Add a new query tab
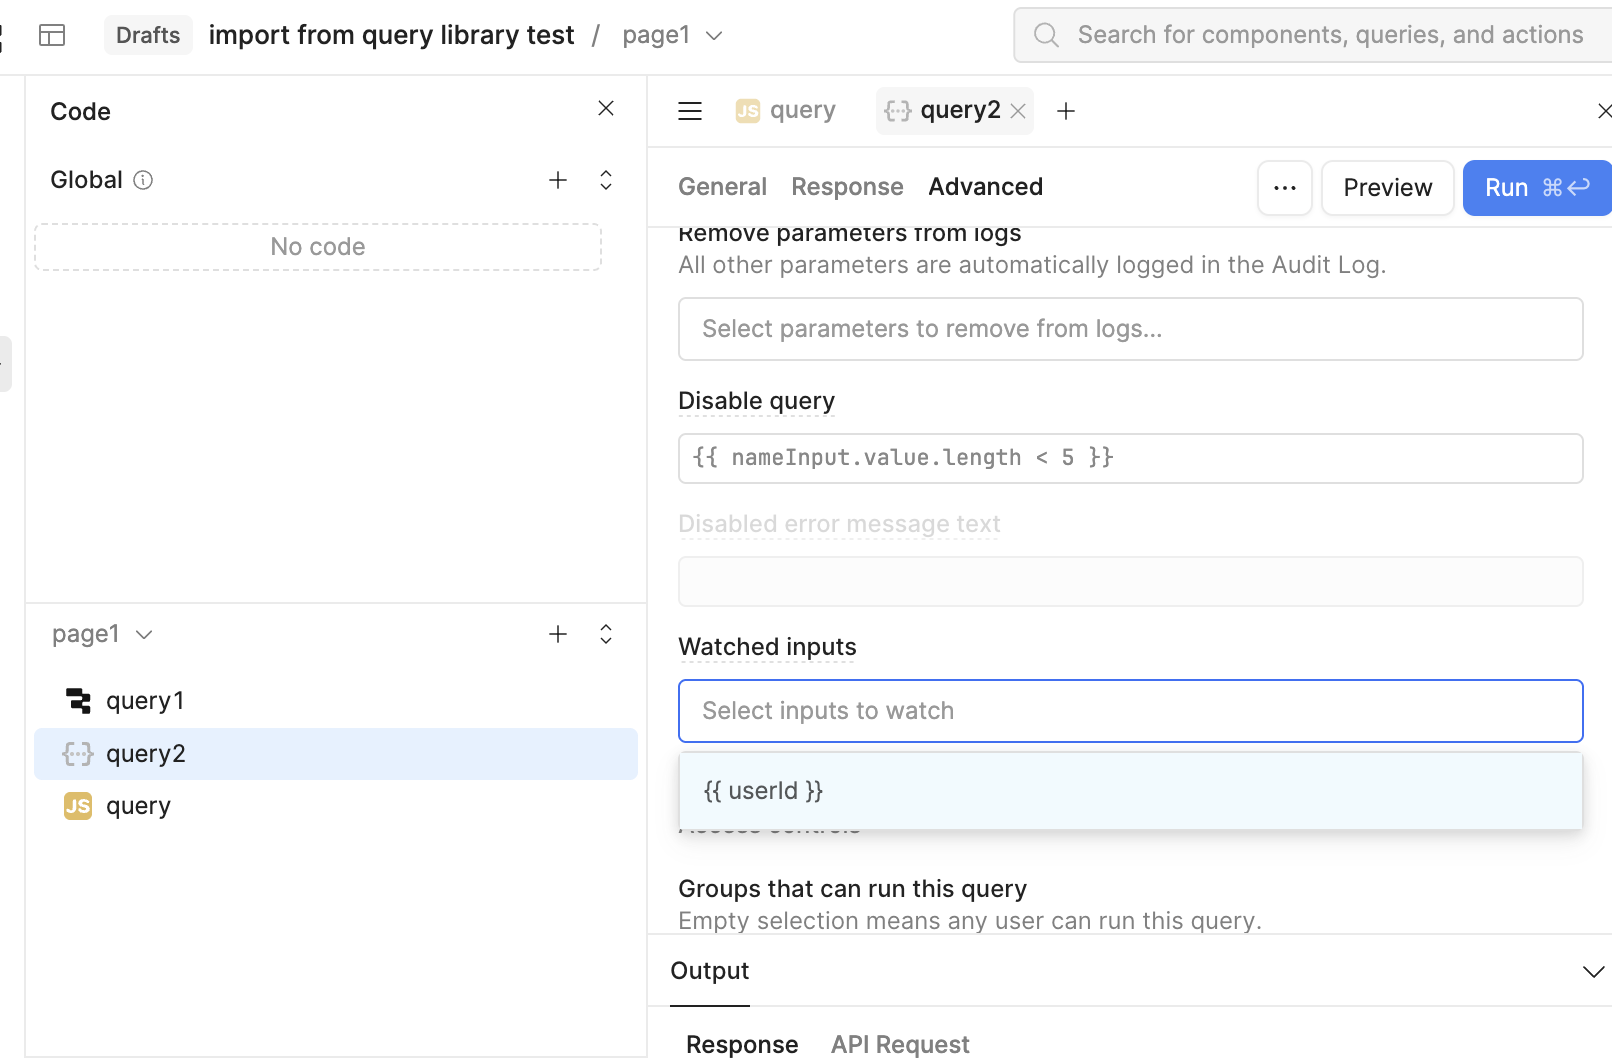This screenshot has height=1058, width=1612. 1066,111
